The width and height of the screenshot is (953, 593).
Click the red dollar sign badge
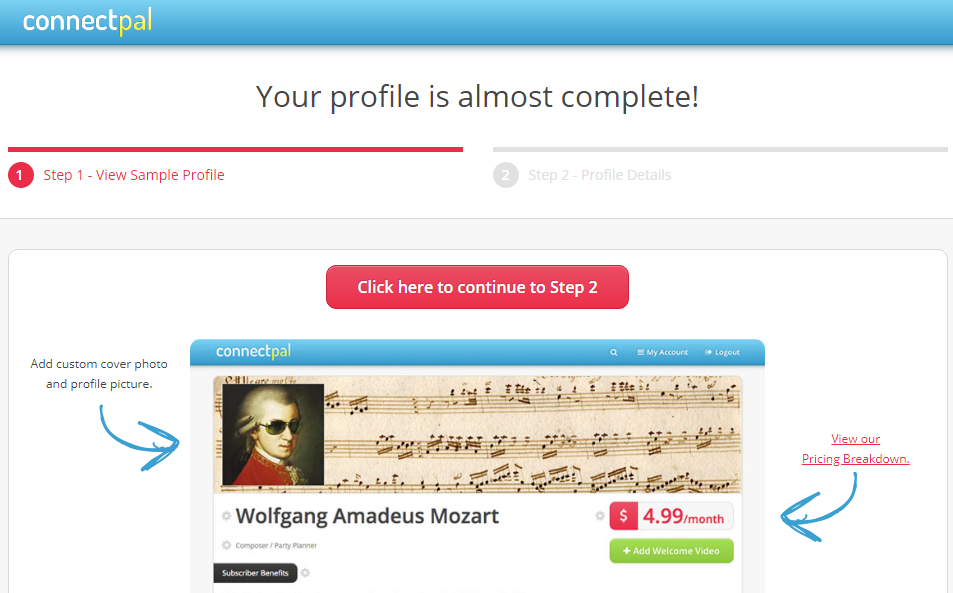tap(624, 516)
